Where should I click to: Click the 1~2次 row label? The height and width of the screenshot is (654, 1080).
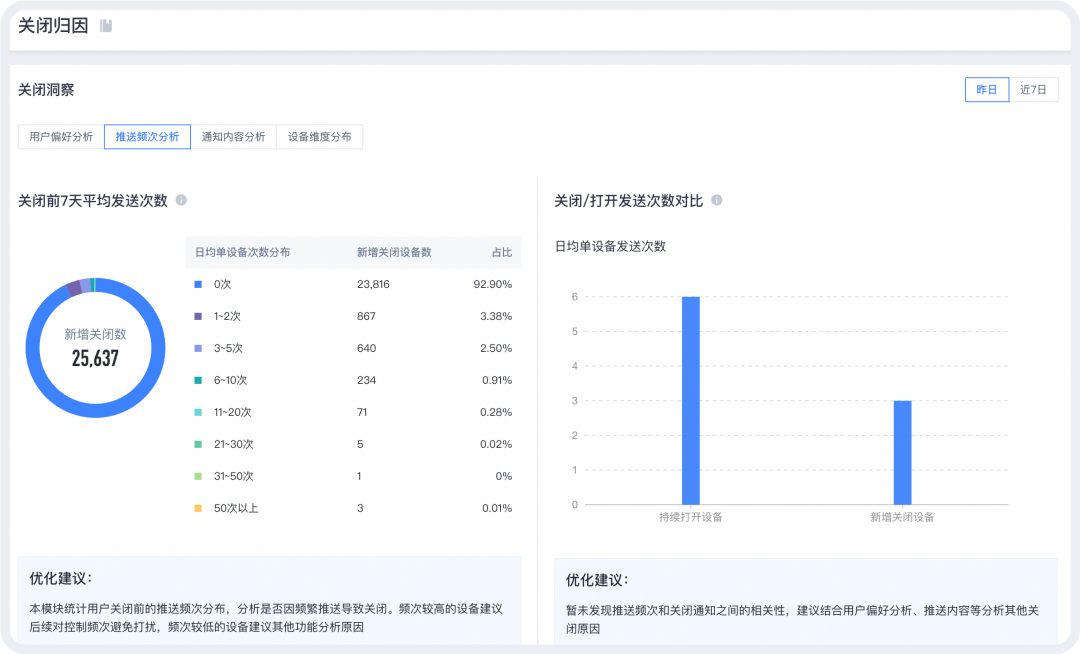point(227,316)
